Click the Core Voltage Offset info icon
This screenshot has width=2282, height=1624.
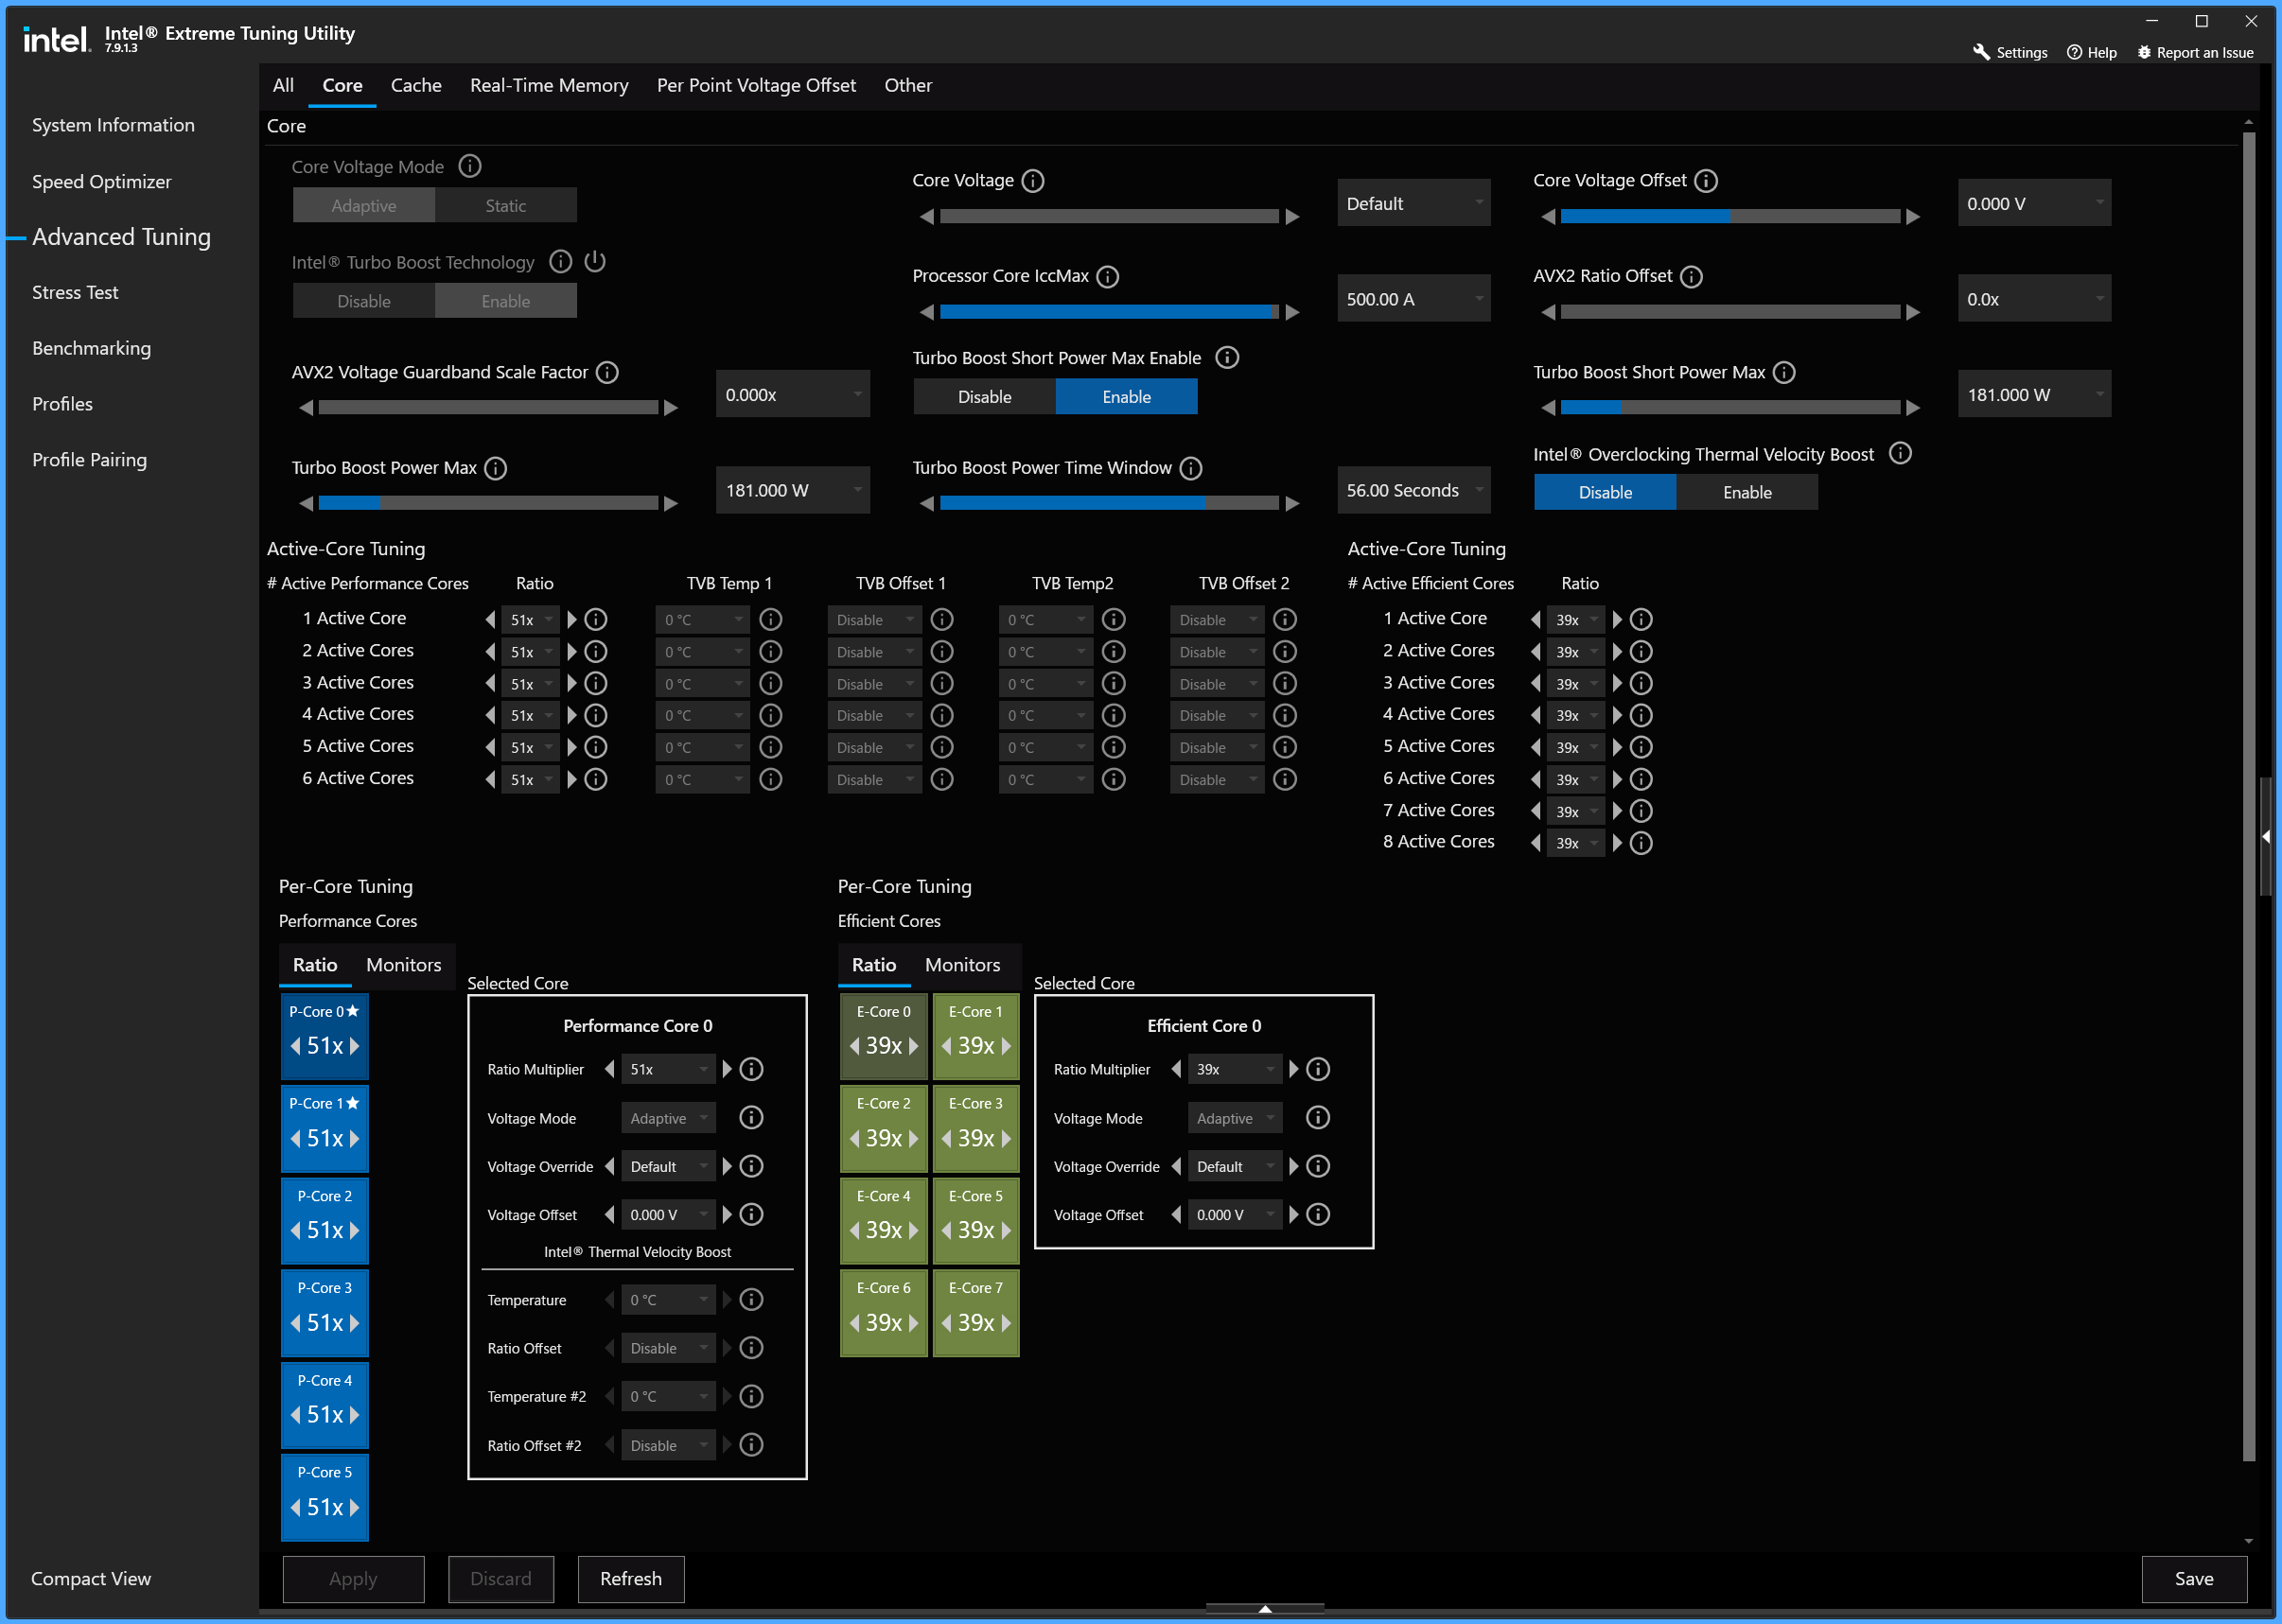(x=1706, y=181)
